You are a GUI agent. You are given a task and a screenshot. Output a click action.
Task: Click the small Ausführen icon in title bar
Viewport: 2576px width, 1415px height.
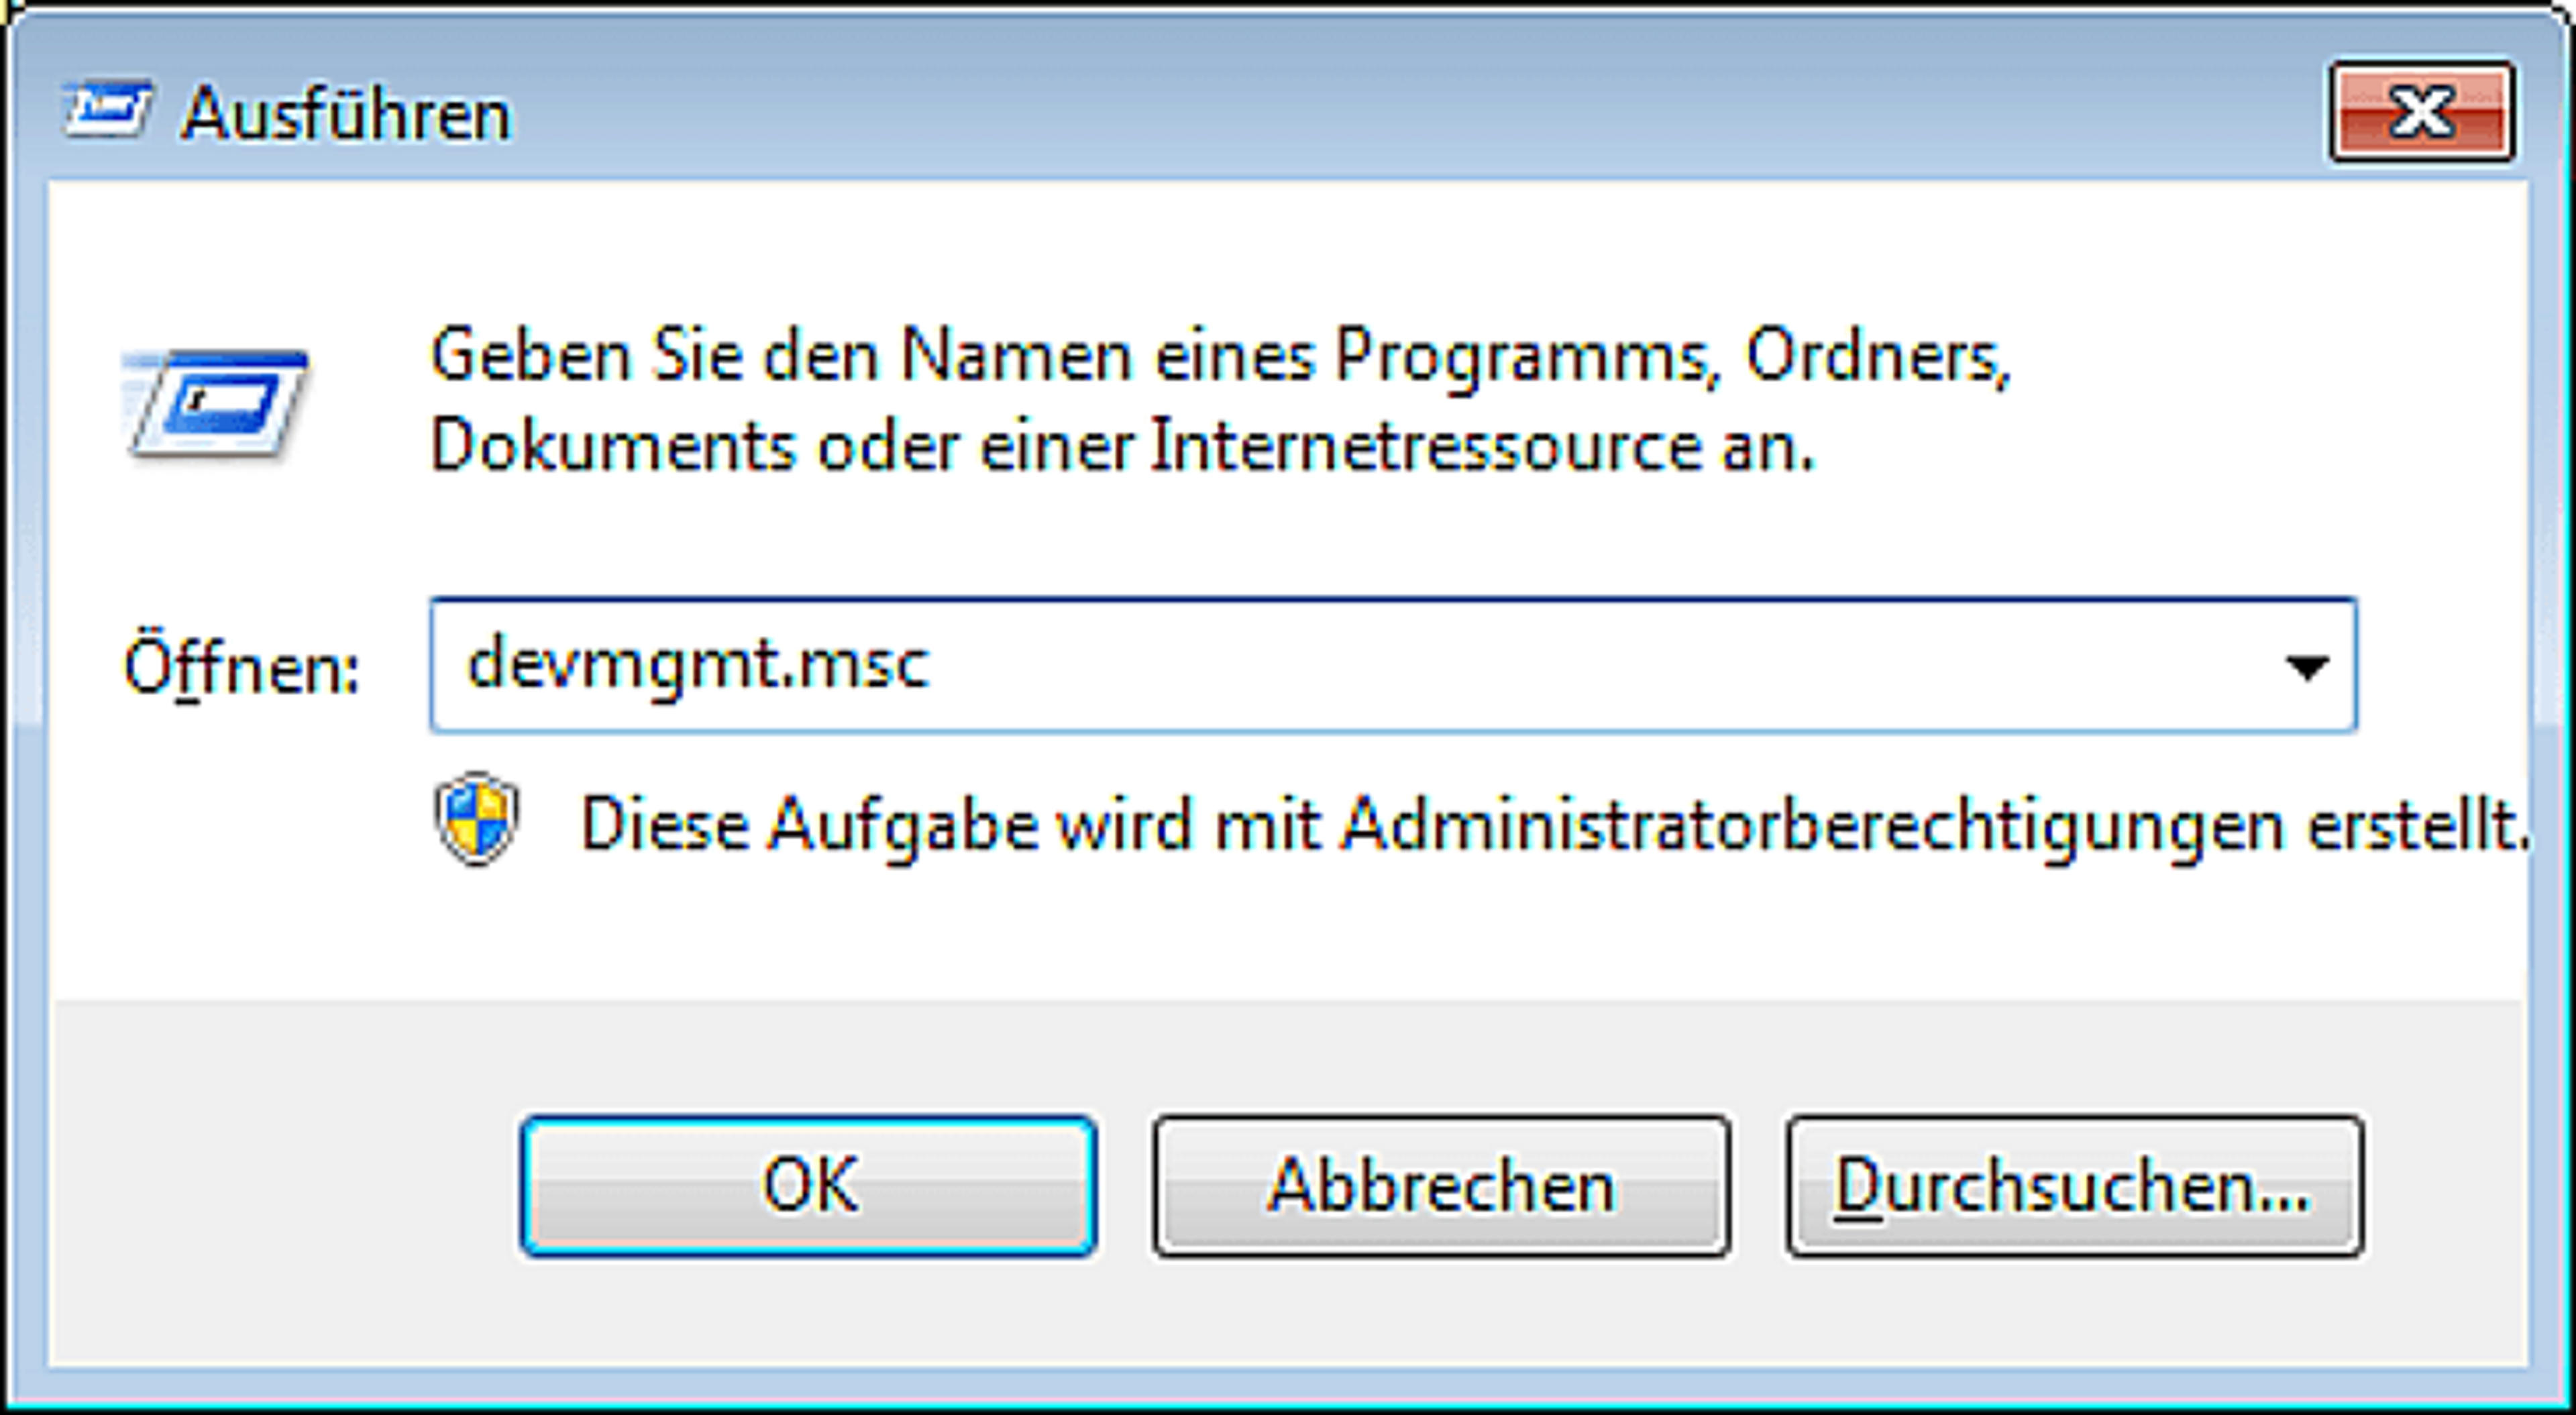(107, 109)
